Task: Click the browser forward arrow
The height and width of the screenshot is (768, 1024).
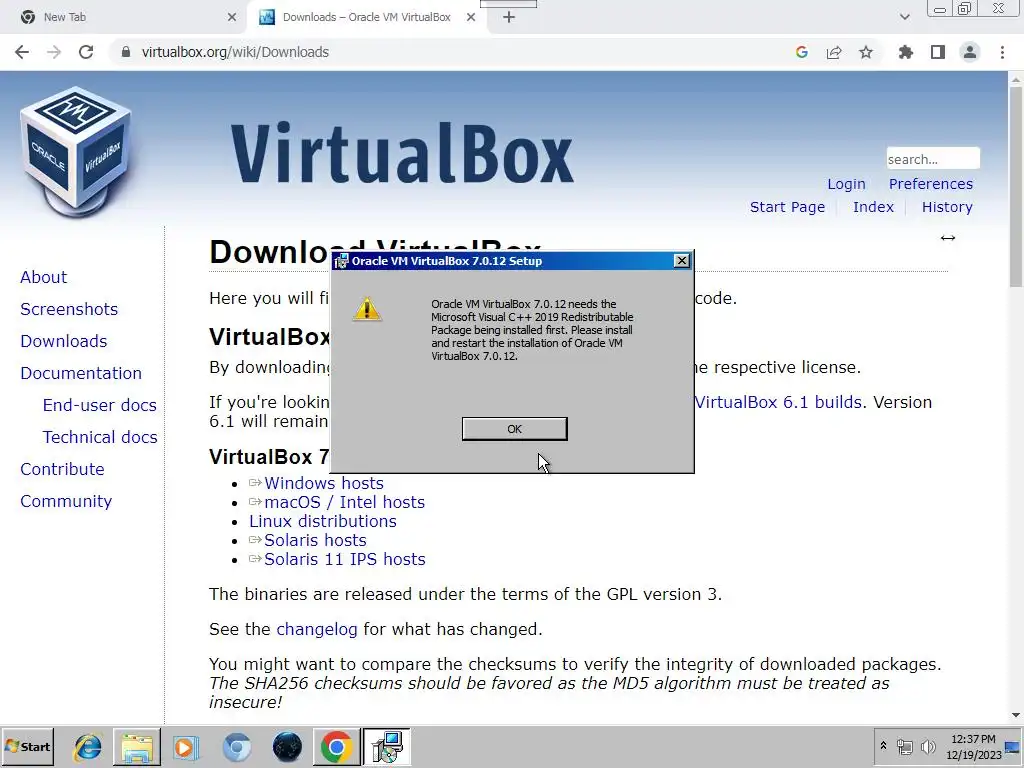Action: click(x=54, y=52)
